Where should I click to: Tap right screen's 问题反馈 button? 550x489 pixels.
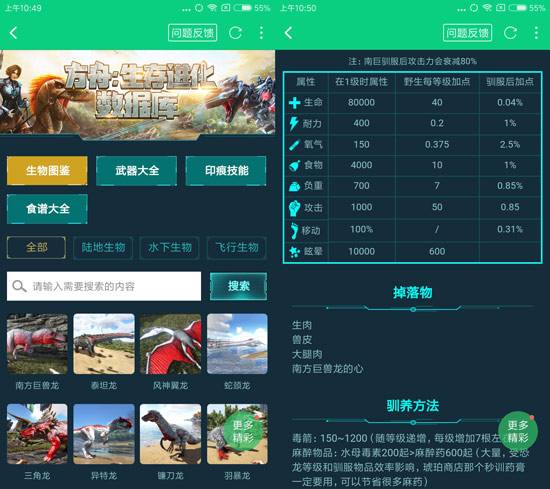[x=467, y=33]
